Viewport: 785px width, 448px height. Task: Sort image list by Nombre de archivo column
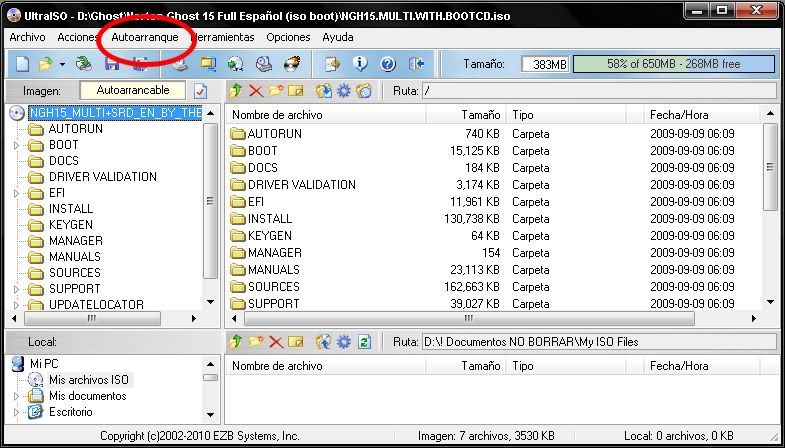pyautogui.click(x=326, y=115)
